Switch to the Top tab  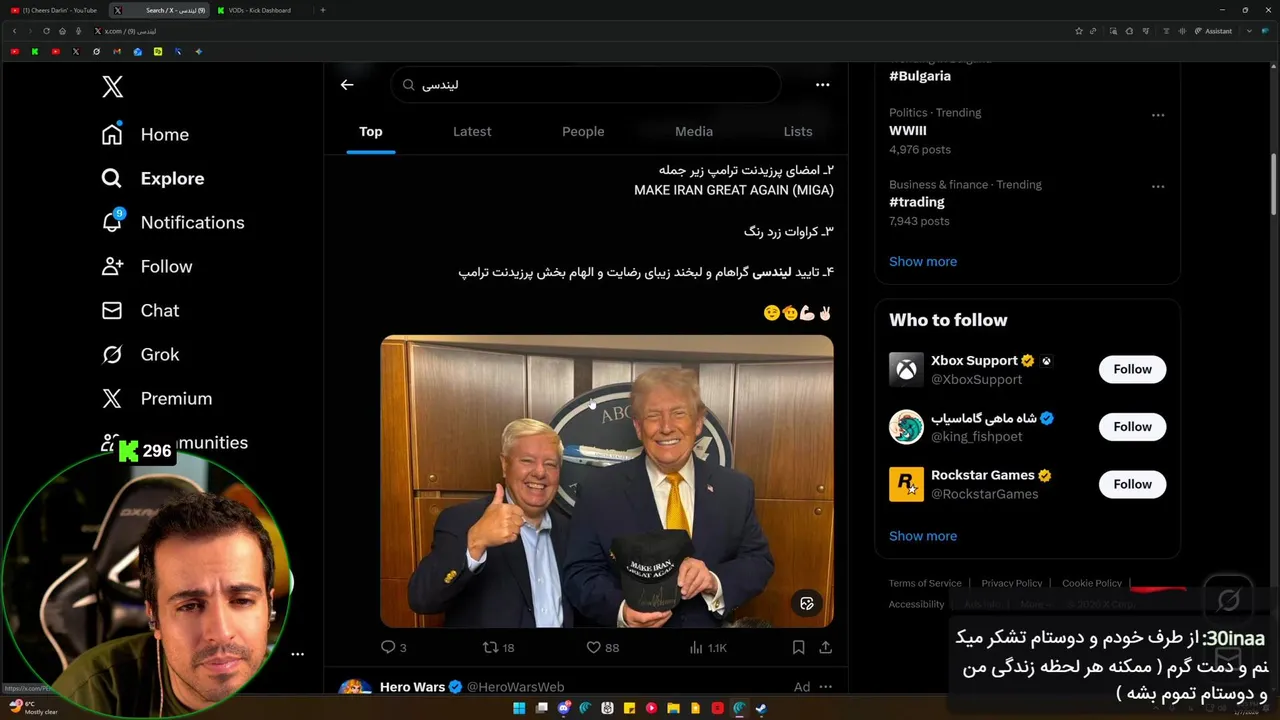coord(371,131)
